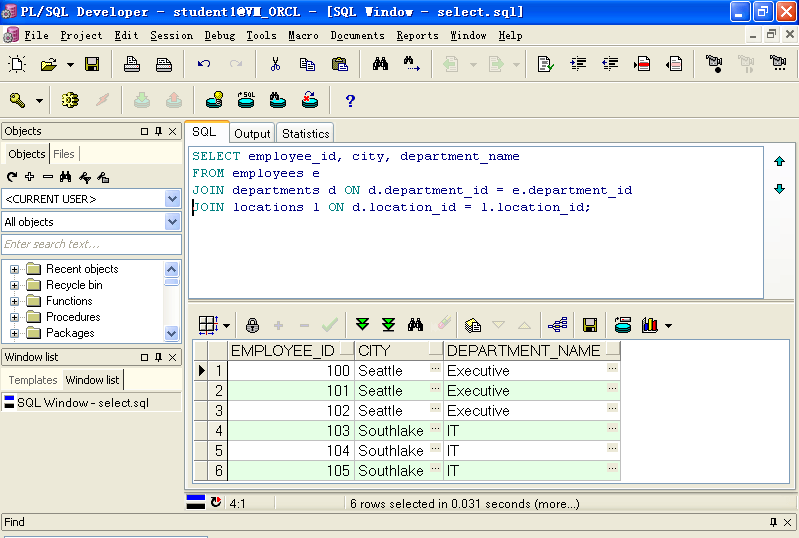Open the <CURRENT USER> dropdown

[172, 198]
